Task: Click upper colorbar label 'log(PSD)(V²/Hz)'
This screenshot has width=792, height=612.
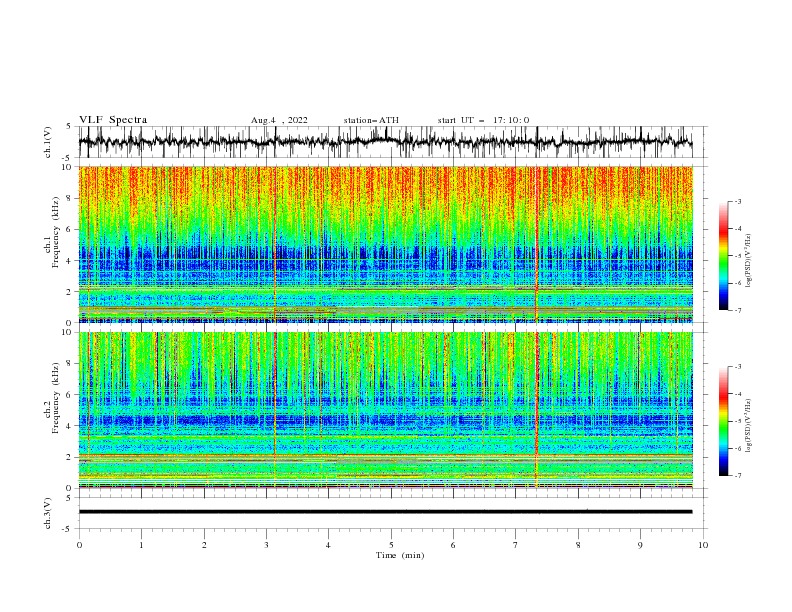Action: [x=749, y=261]
